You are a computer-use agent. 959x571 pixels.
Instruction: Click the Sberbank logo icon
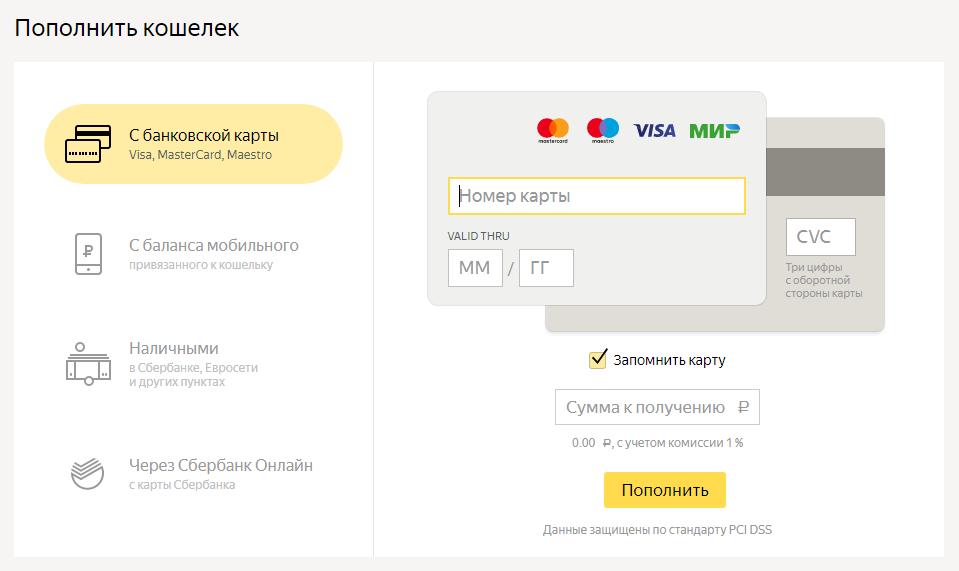click(x=87, y=474)
